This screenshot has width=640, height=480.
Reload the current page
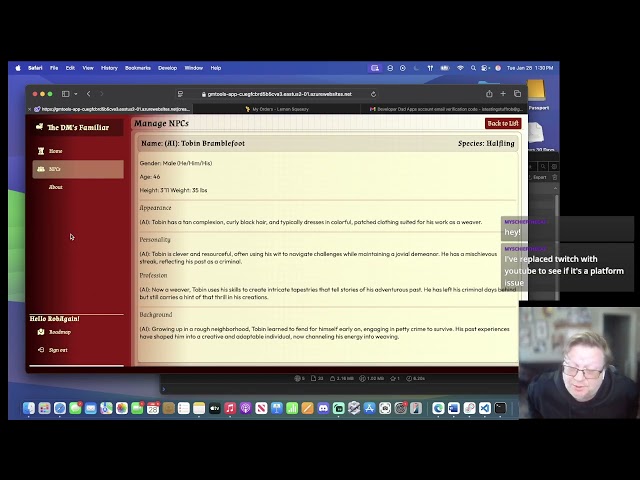click(x=373, y=94)
